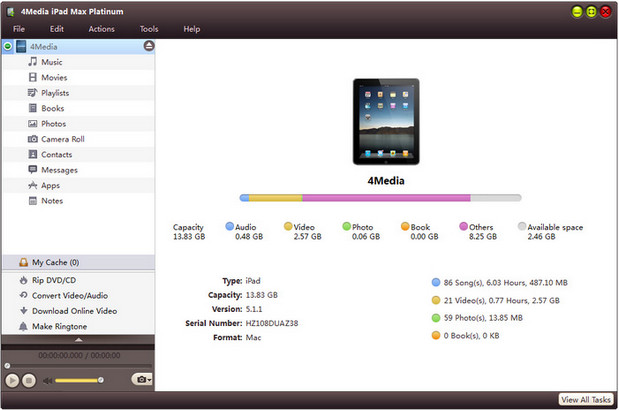The image size is (619, 410).
Task: Select the Playlists icon in sidebar
Action: click(33, 92)
